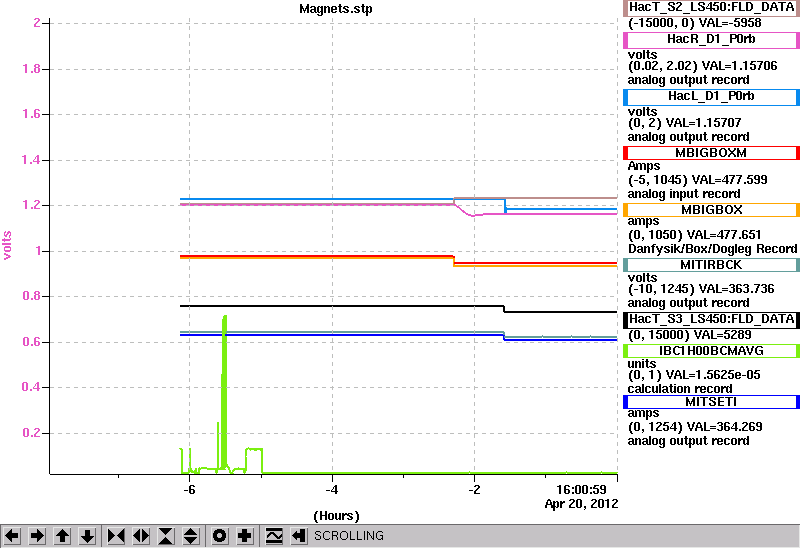Image resolution: width=800 pixels, height=548 pixels.
Task: Click the (Hours) x-axis label
Action: [x=336, y=516]
